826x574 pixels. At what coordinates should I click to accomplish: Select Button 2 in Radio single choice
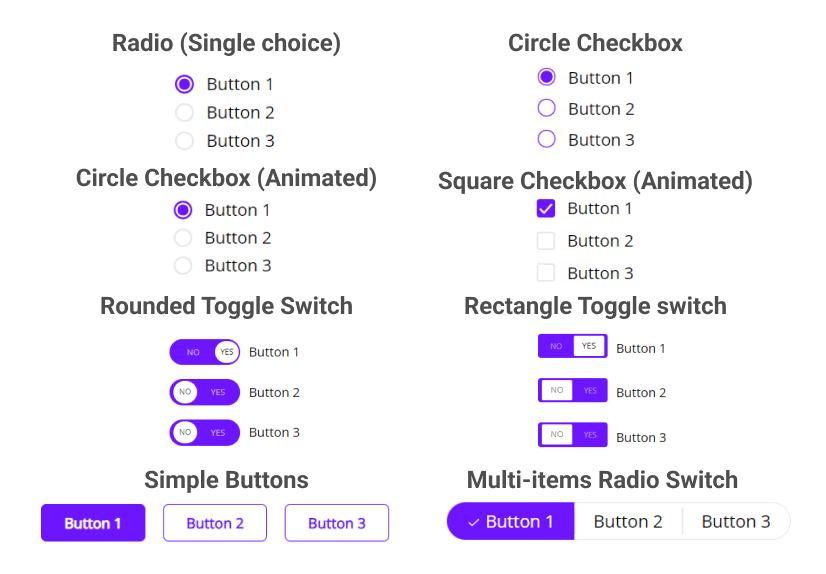(184, 113)
